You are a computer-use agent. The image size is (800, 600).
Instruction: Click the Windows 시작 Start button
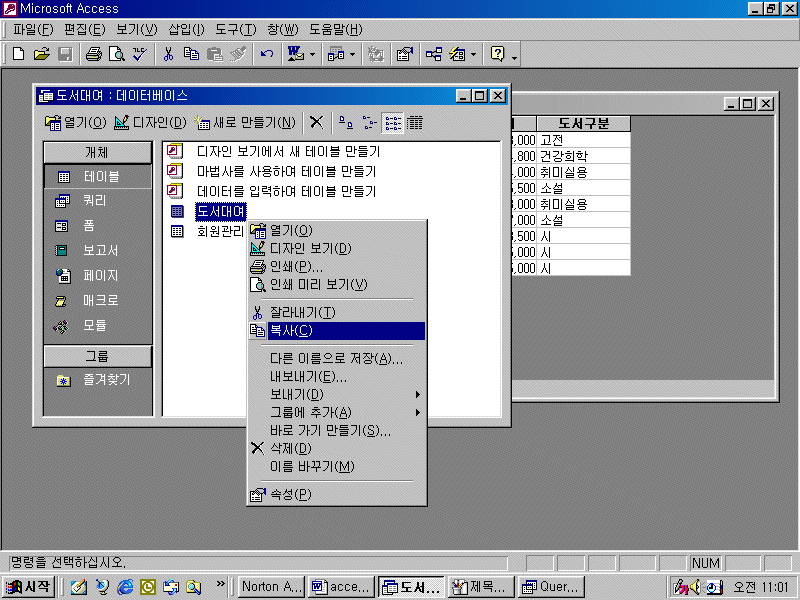click(30, 587)
